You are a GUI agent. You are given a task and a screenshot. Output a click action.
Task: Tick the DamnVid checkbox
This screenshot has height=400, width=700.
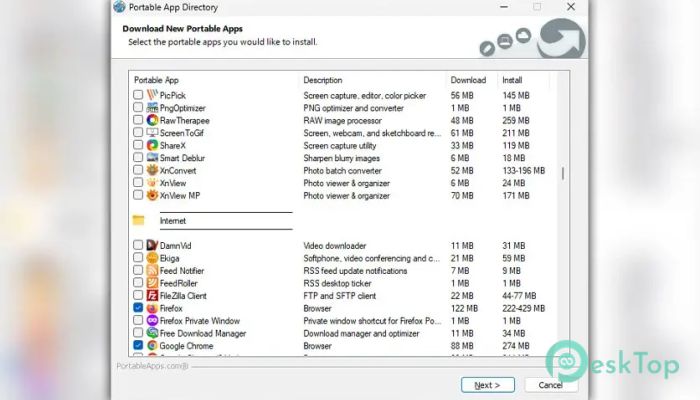138,245
